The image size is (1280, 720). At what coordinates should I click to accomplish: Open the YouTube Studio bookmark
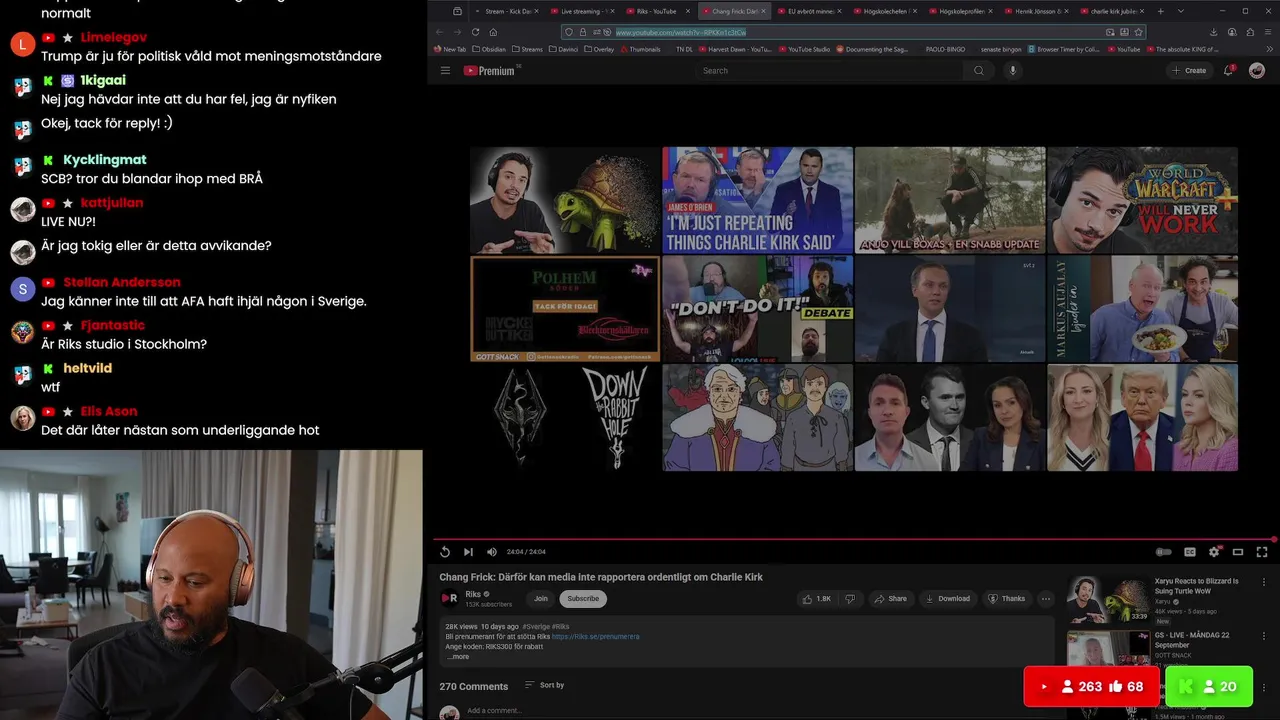coord(804,49)
